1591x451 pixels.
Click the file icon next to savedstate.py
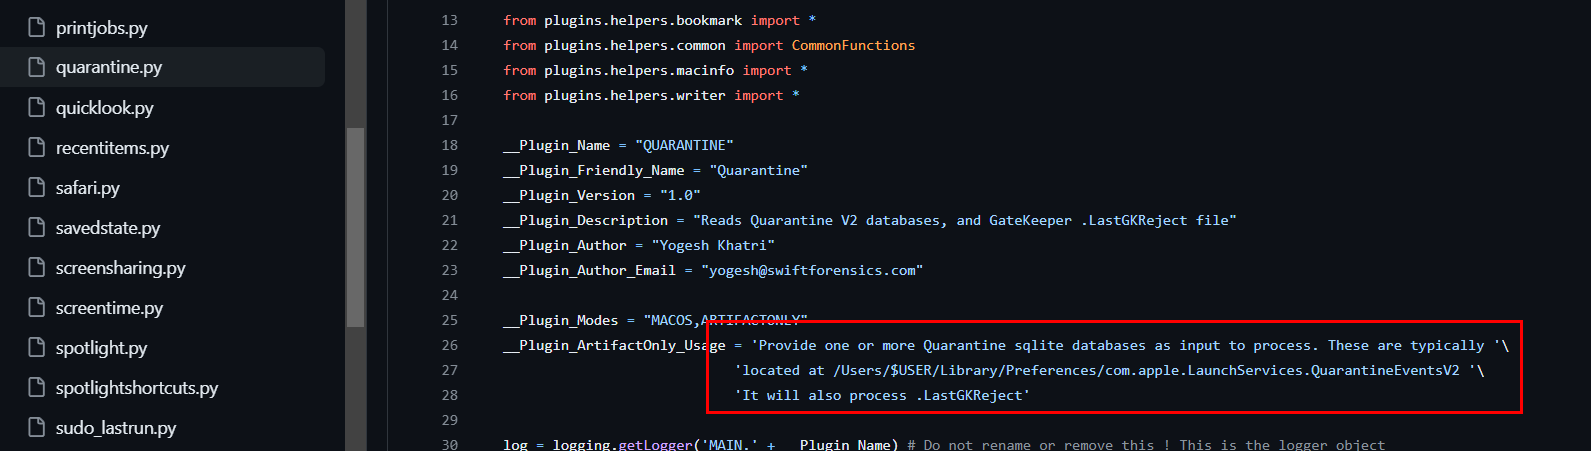click(x=37, y=227)
